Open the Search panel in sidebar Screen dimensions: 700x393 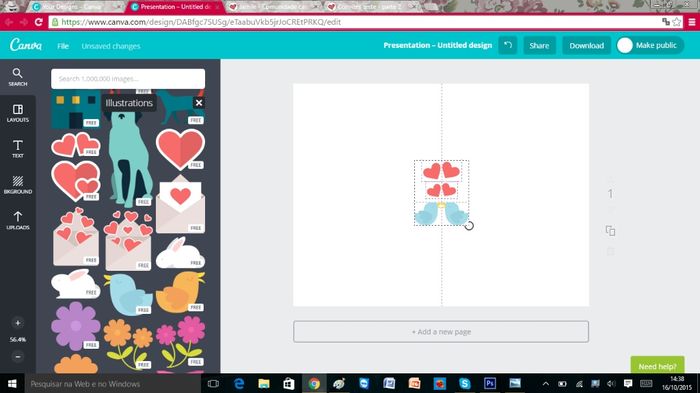coord(17,77)
